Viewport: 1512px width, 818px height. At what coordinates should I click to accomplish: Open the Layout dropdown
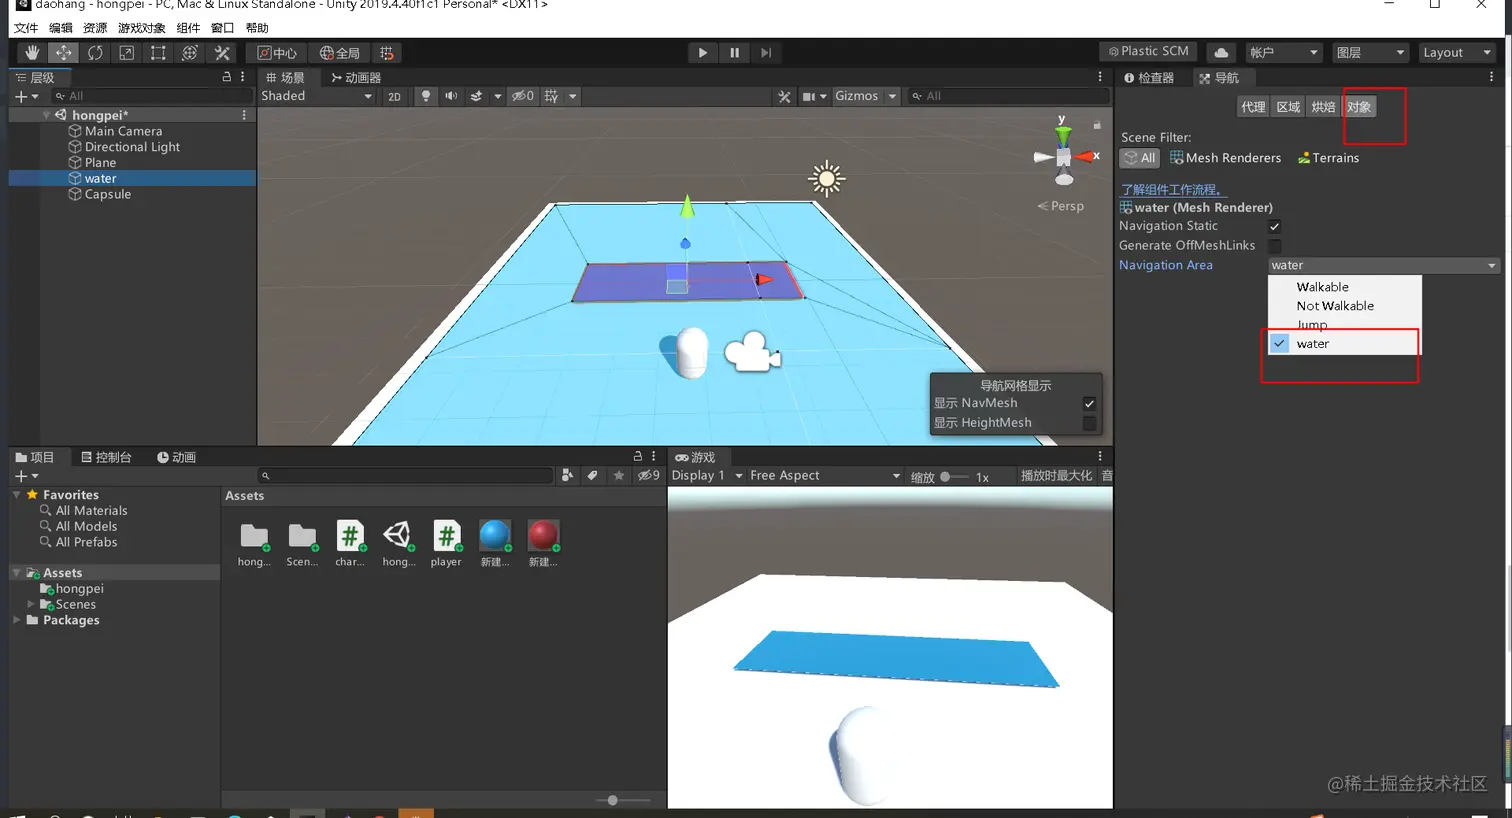[1457, 53]
